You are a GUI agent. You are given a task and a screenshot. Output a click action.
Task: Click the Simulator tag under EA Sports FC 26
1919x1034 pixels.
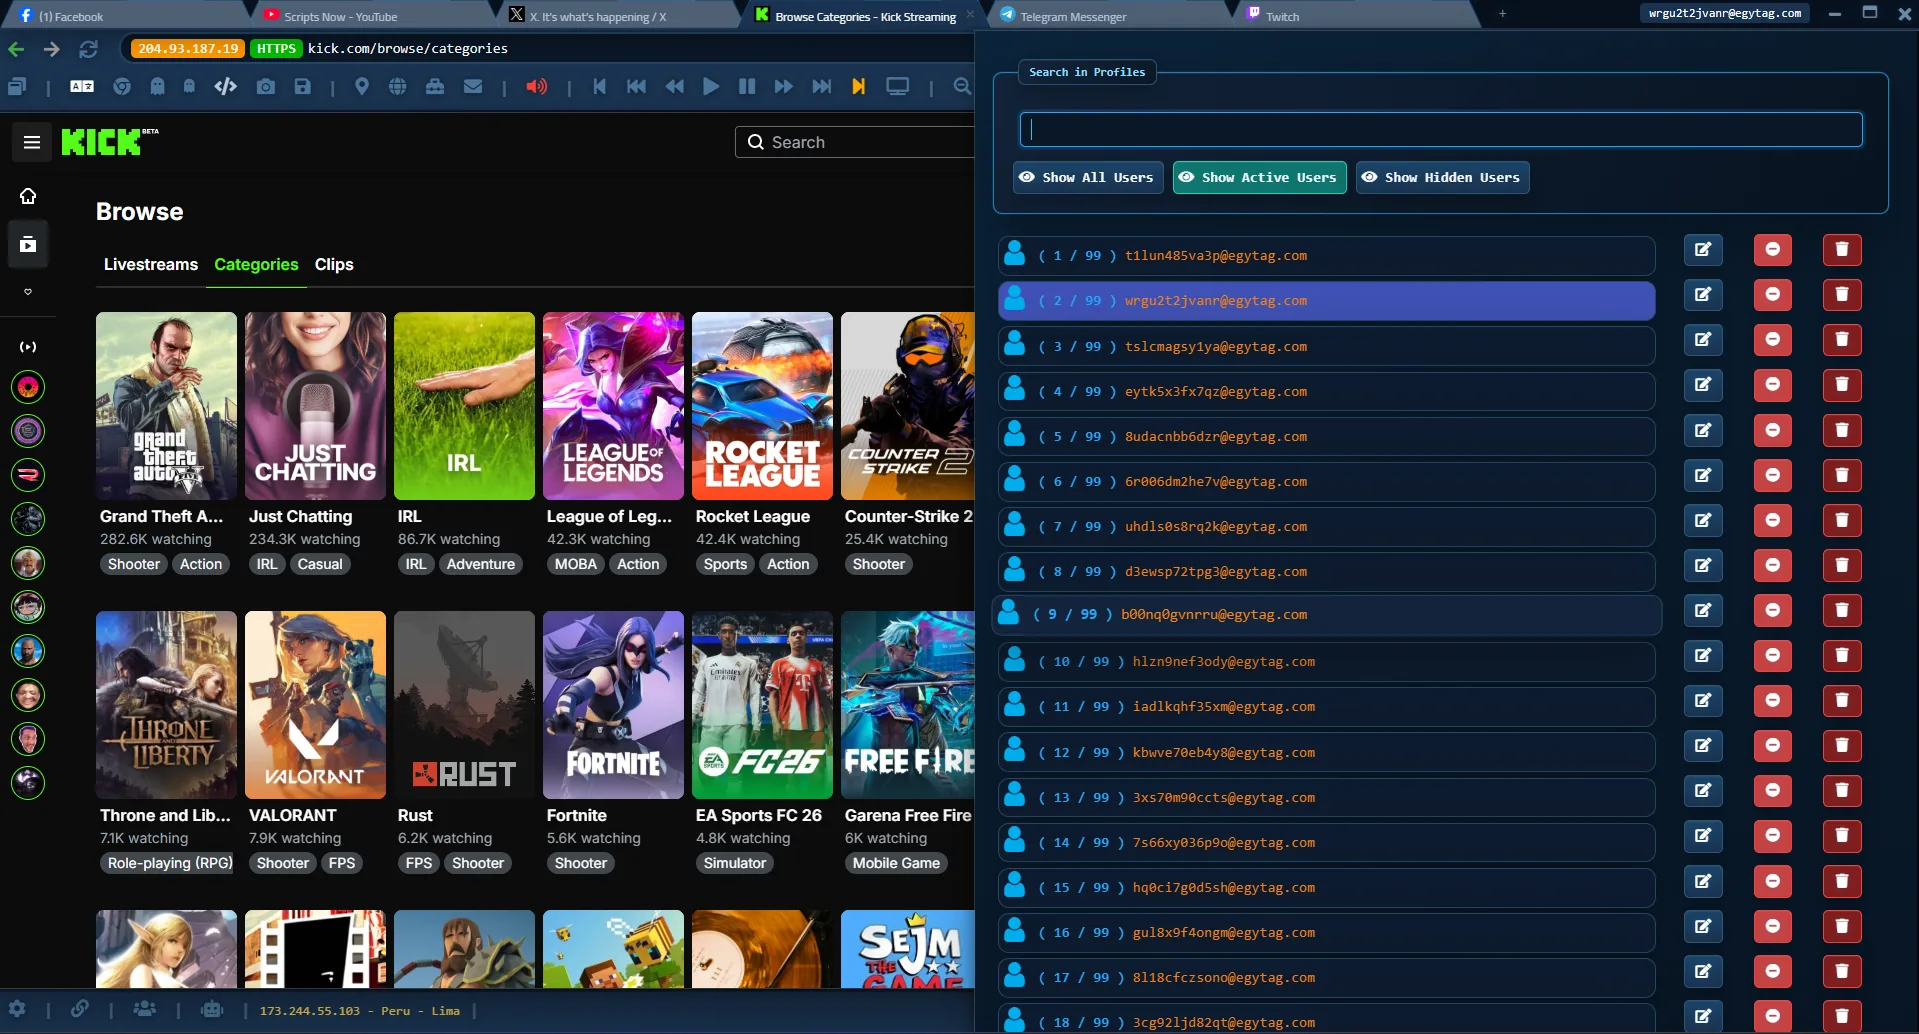point(735,863)
